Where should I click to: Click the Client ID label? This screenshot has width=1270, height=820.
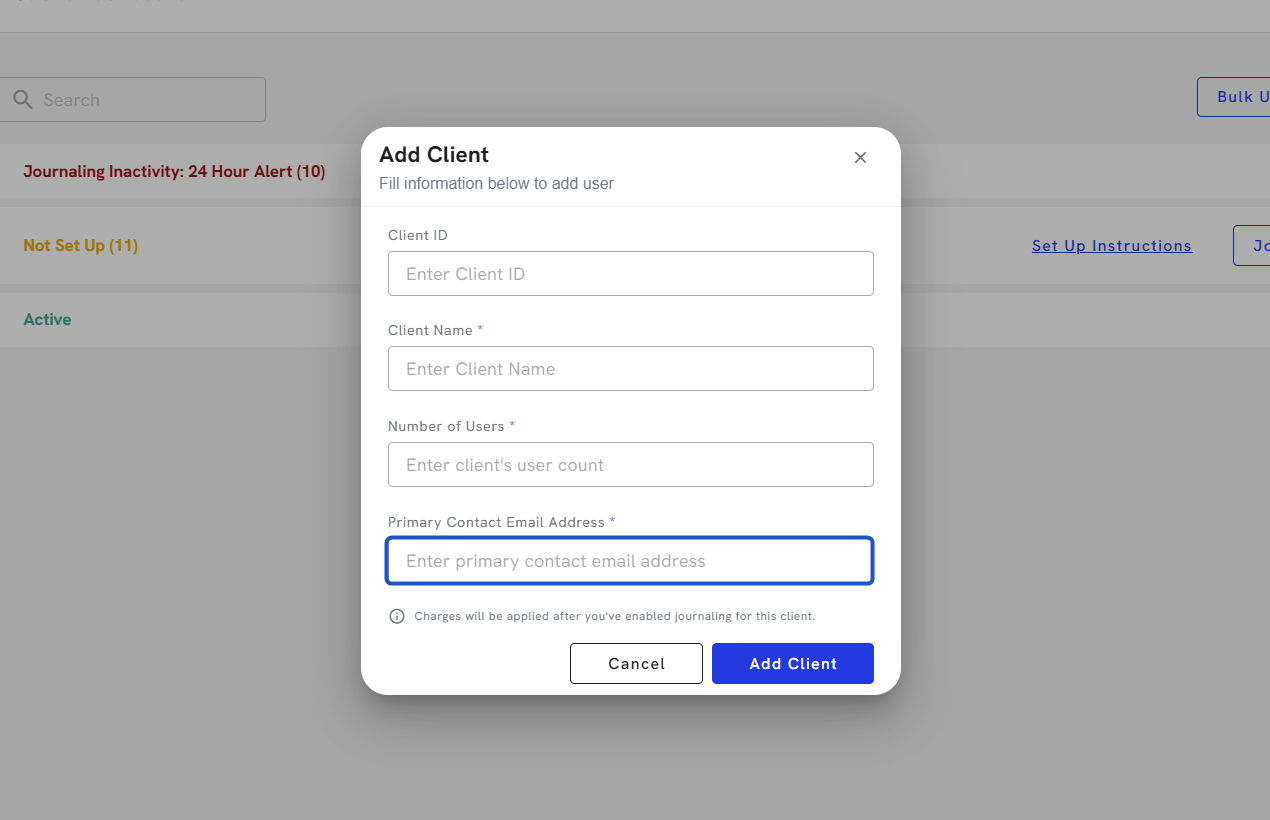pos(418,235)
